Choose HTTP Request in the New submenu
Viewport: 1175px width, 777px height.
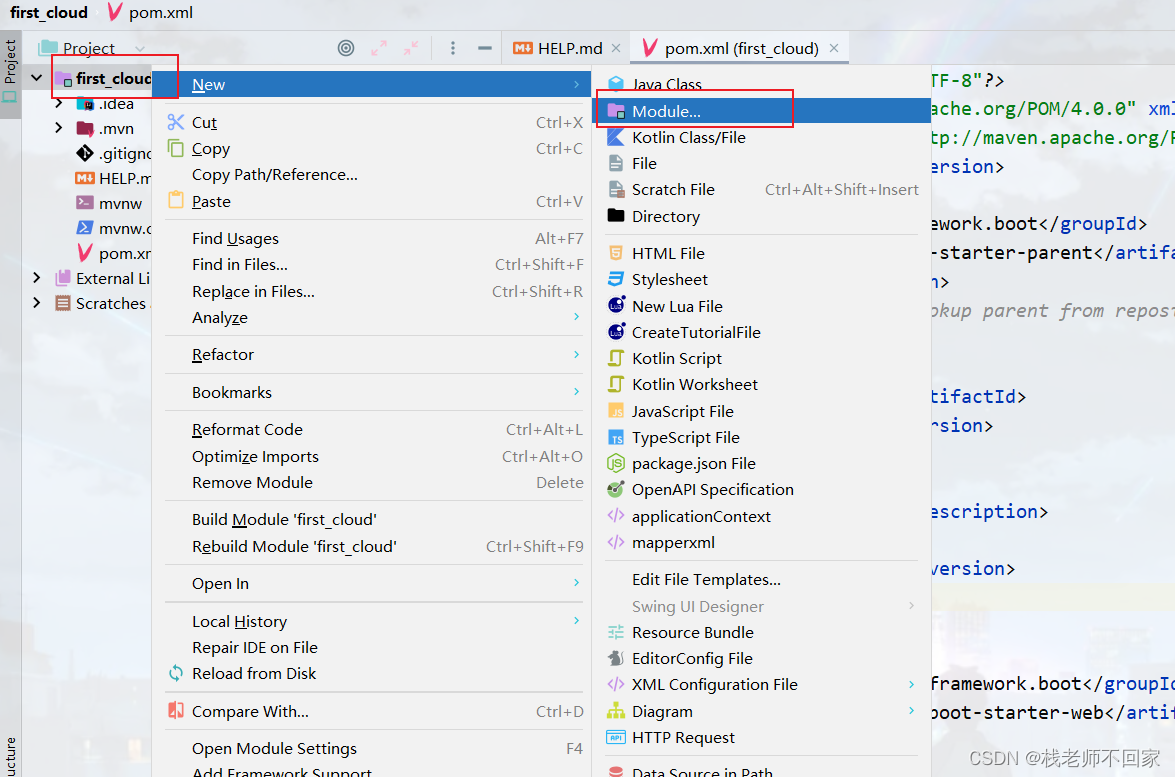tap(762, 737)
